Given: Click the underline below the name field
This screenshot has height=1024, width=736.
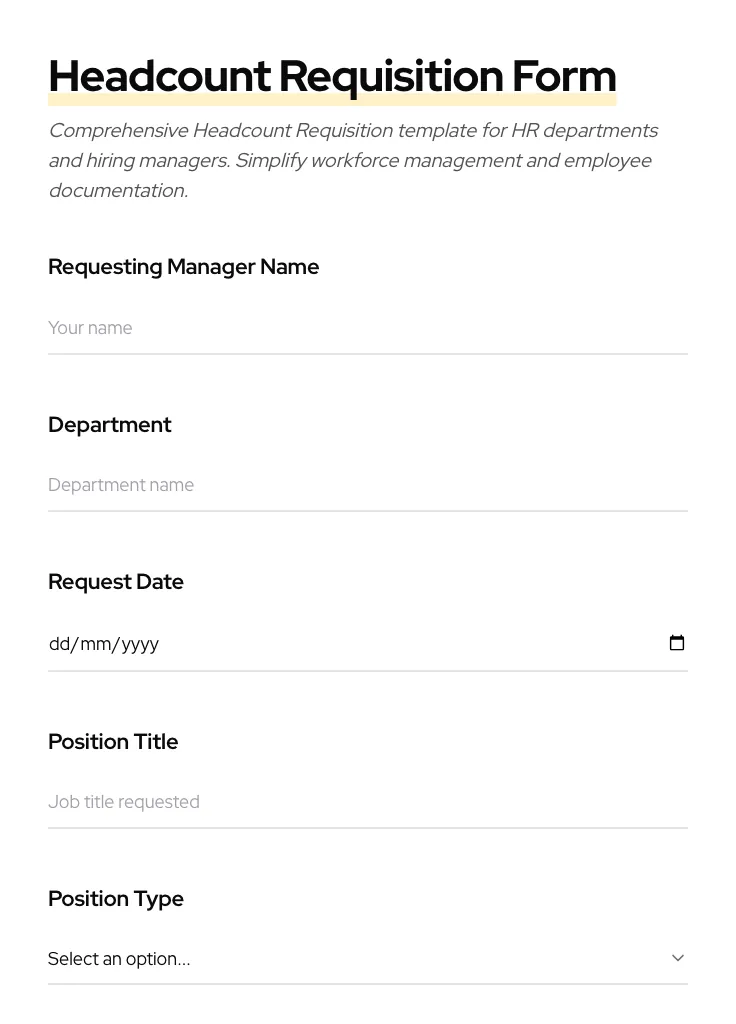Looking at the screenshot, I should (x=368, y=352).
